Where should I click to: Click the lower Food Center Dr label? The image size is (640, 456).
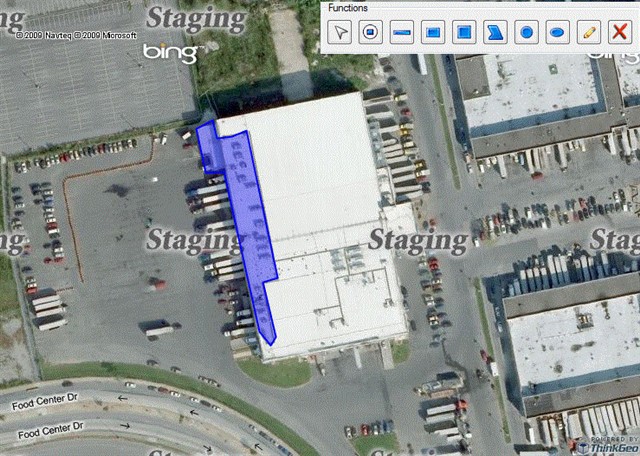pyautogui.click(x=51, y=430)
